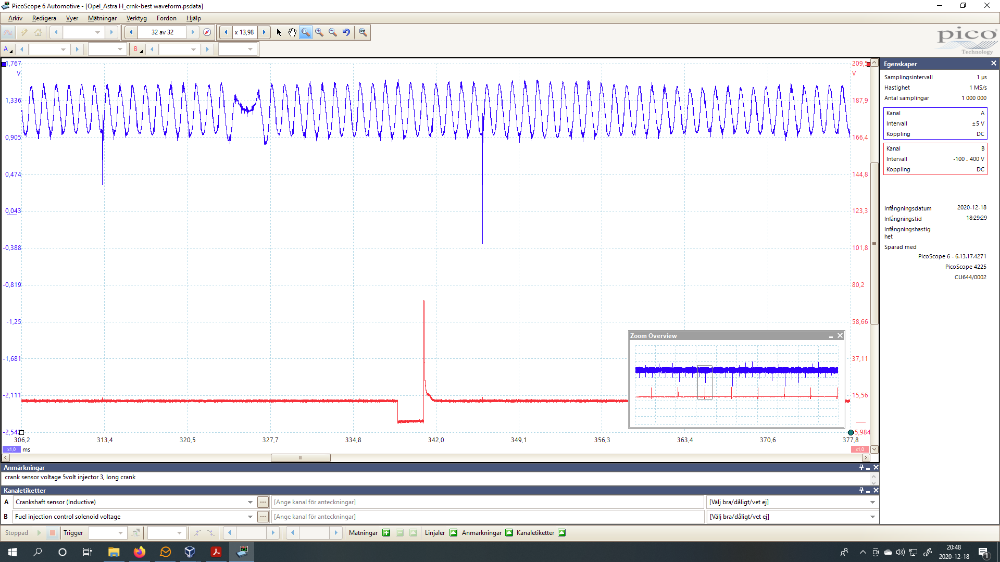Select the arrow pointer selection tool
This screenshot has width=1000, height=562.
[x=279, y=32]
